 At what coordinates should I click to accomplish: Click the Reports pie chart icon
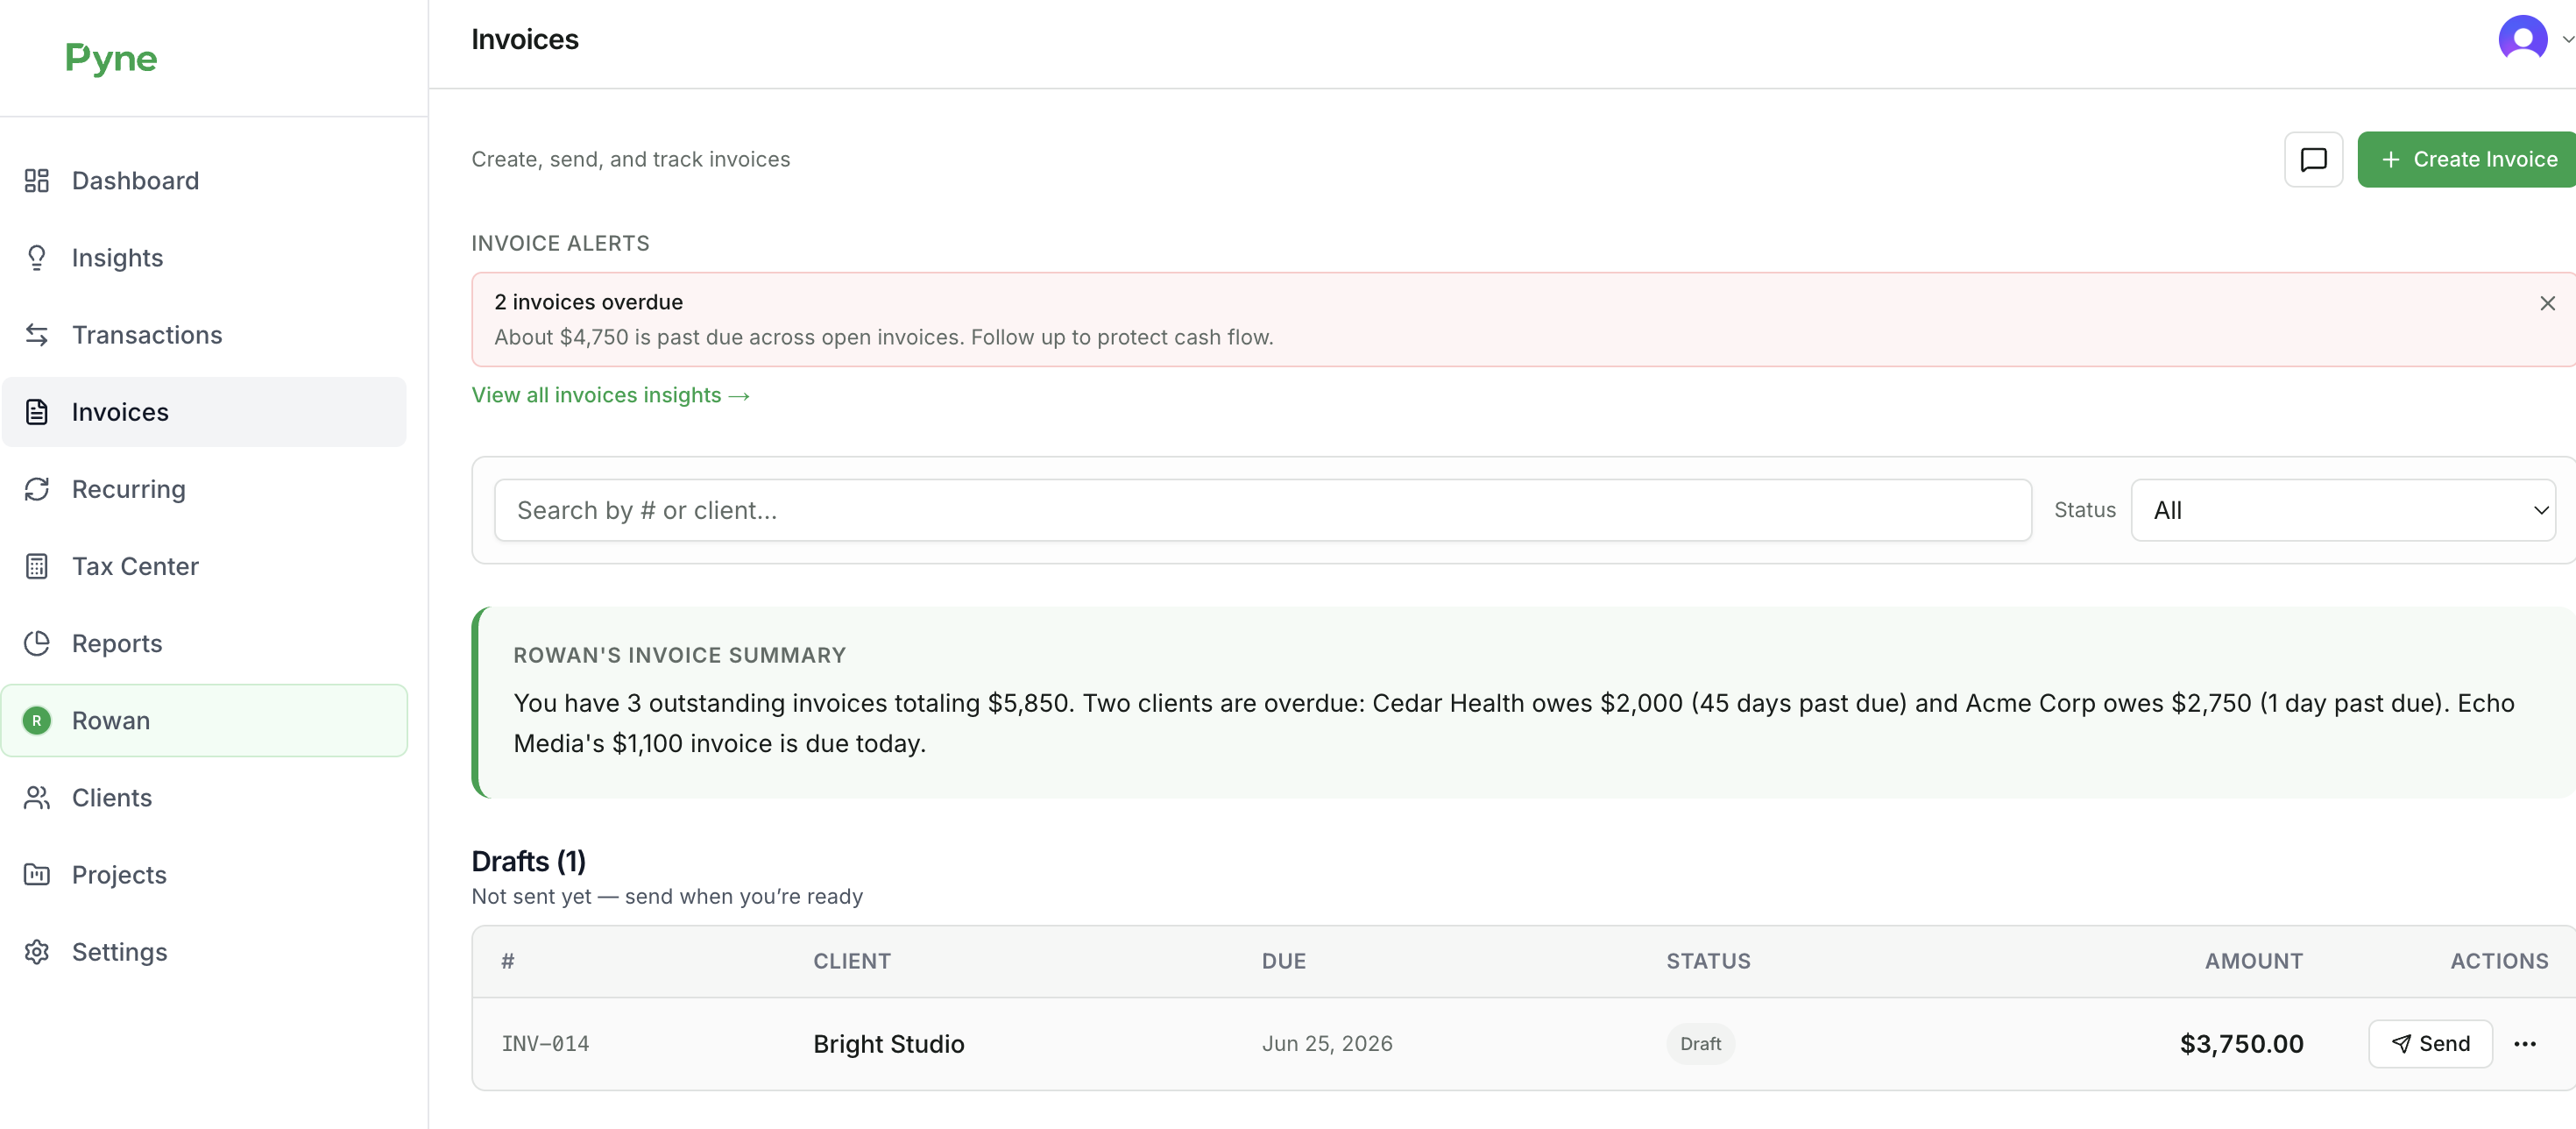pyautogui.click(x=37, y=643)
